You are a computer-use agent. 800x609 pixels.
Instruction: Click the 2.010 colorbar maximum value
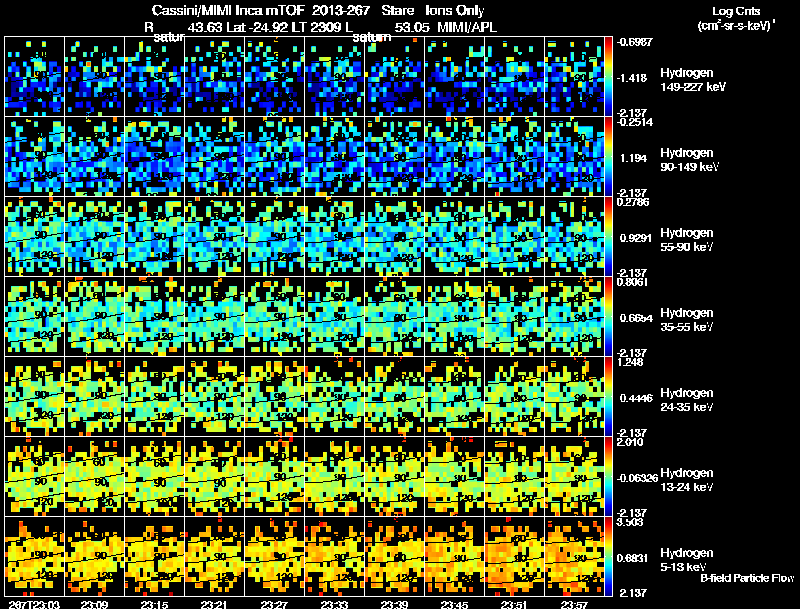point(630,442)
